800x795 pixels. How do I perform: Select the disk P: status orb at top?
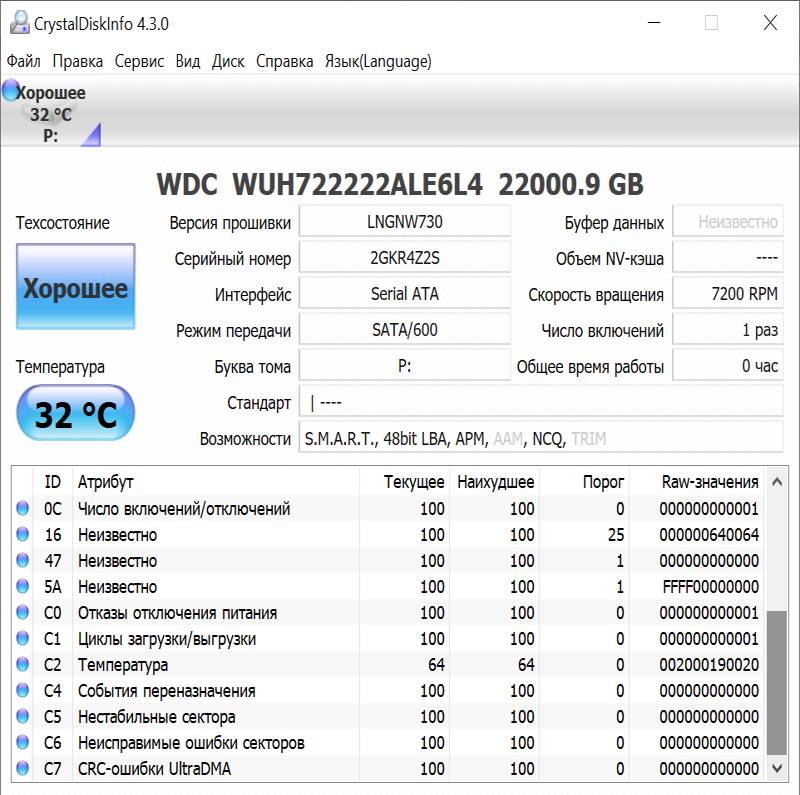click(x=11, y=93)
